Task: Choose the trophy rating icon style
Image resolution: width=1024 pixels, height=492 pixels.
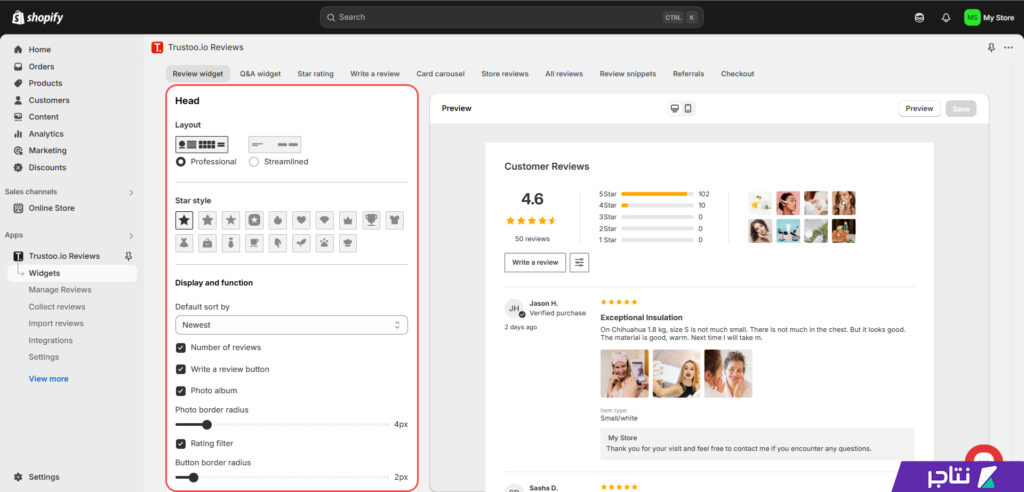Action: tap(371, 220)
